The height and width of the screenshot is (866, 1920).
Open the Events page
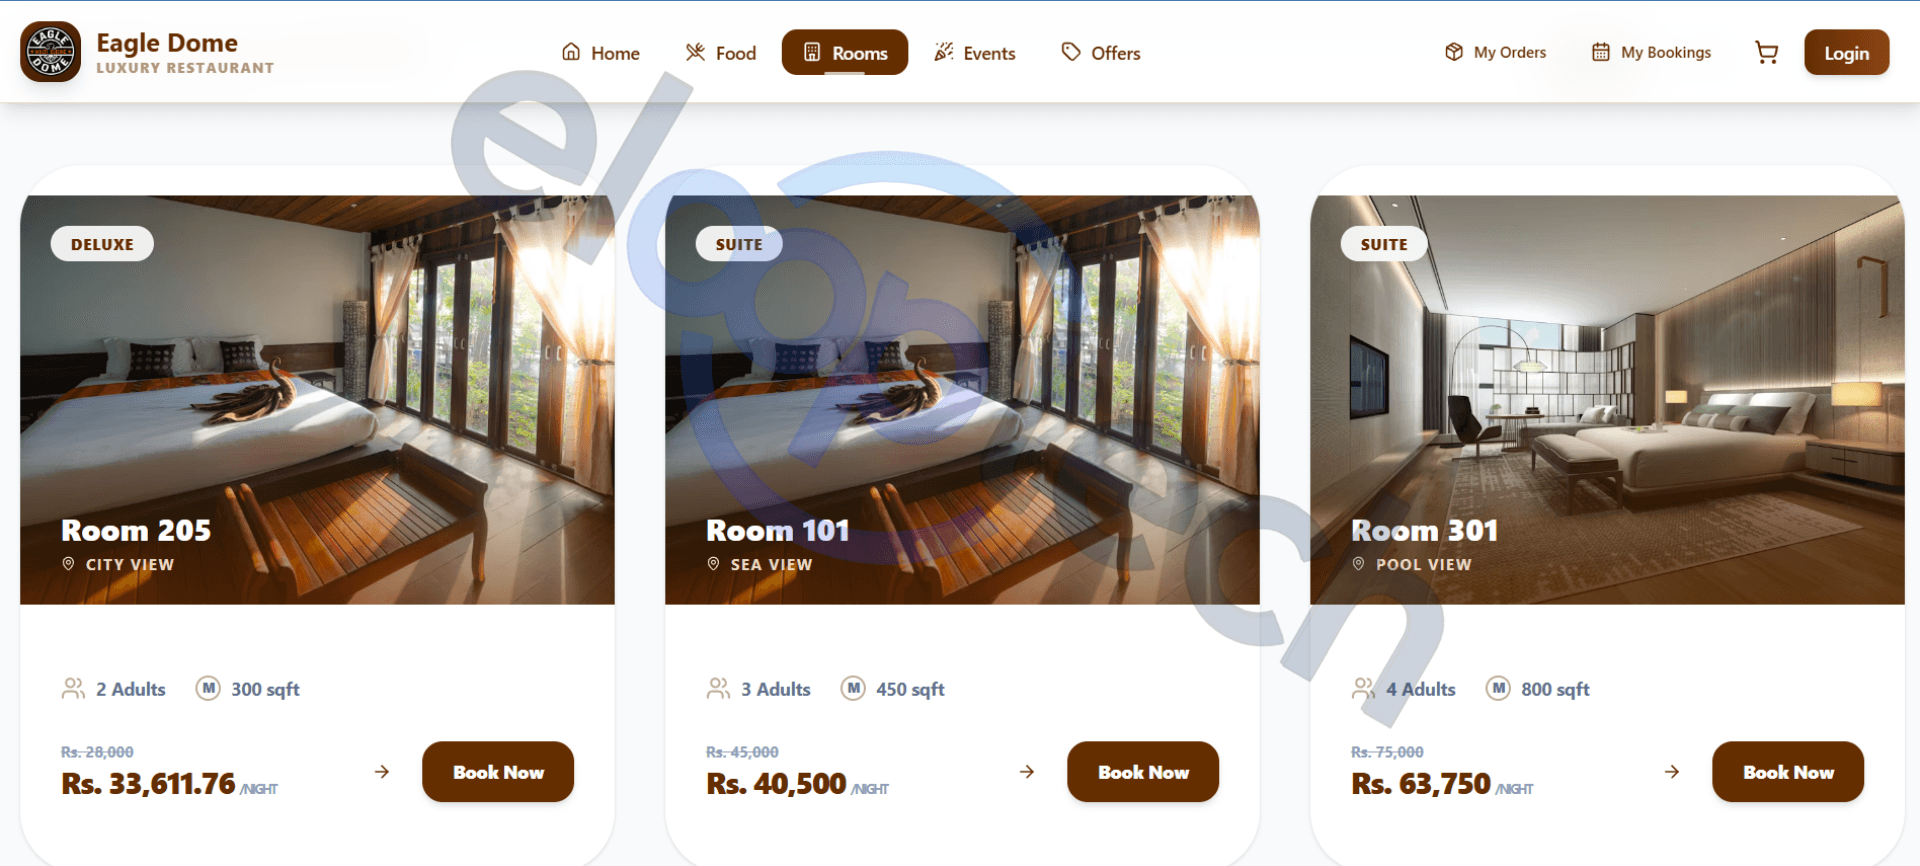[975, 53]
